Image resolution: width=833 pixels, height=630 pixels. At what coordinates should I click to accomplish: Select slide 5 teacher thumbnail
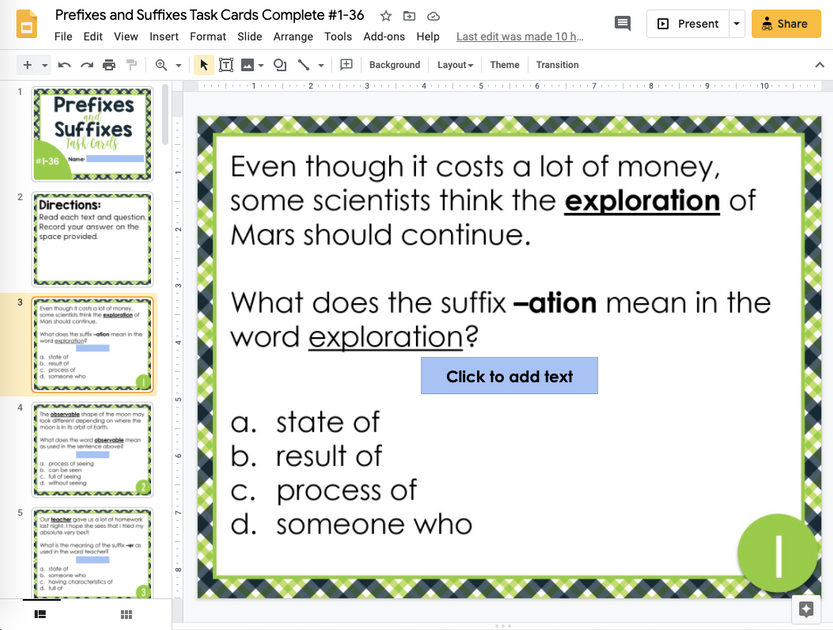[92, 552]
